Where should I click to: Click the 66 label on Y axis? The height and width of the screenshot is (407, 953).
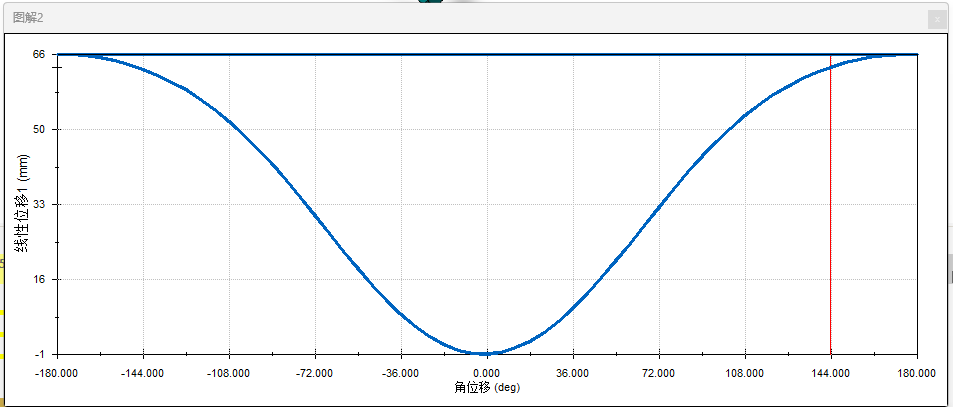click(38, 54)
